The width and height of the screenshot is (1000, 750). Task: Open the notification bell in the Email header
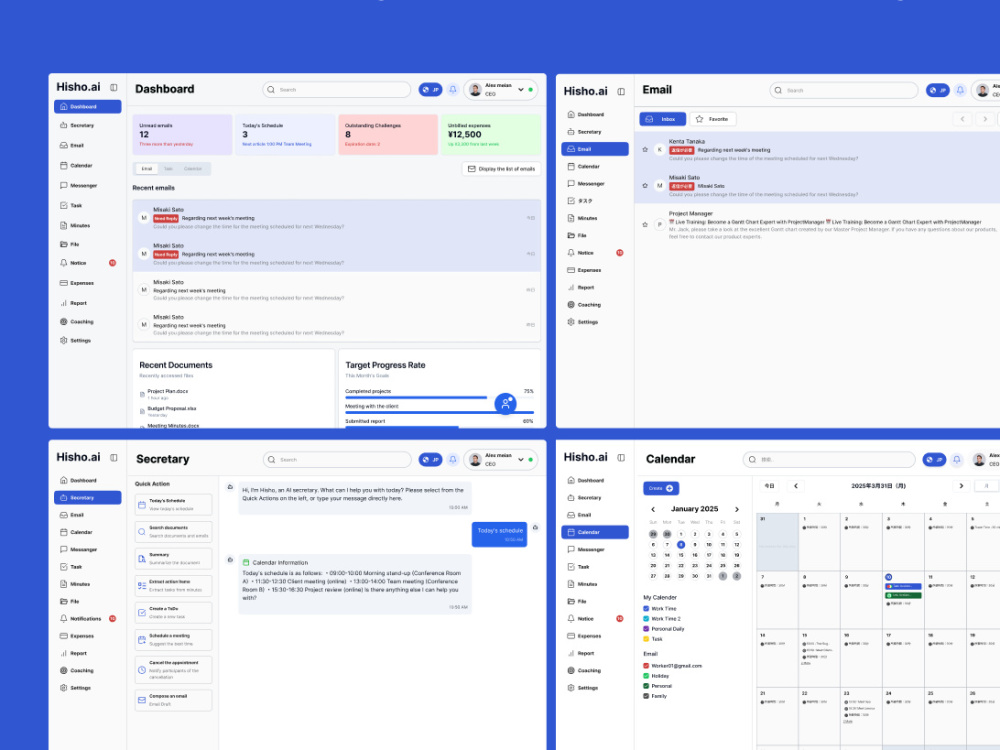[x=960, y=91]
